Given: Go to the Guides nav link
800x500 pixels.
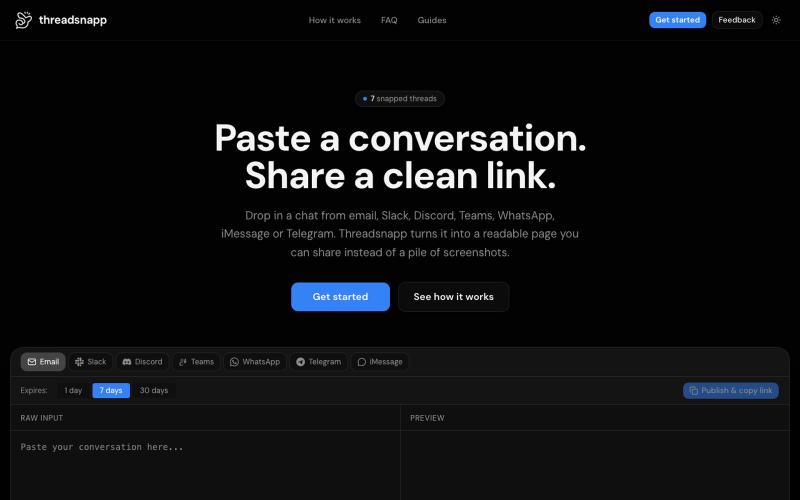Looking at the screenshot, I should (x=432, y=20).
